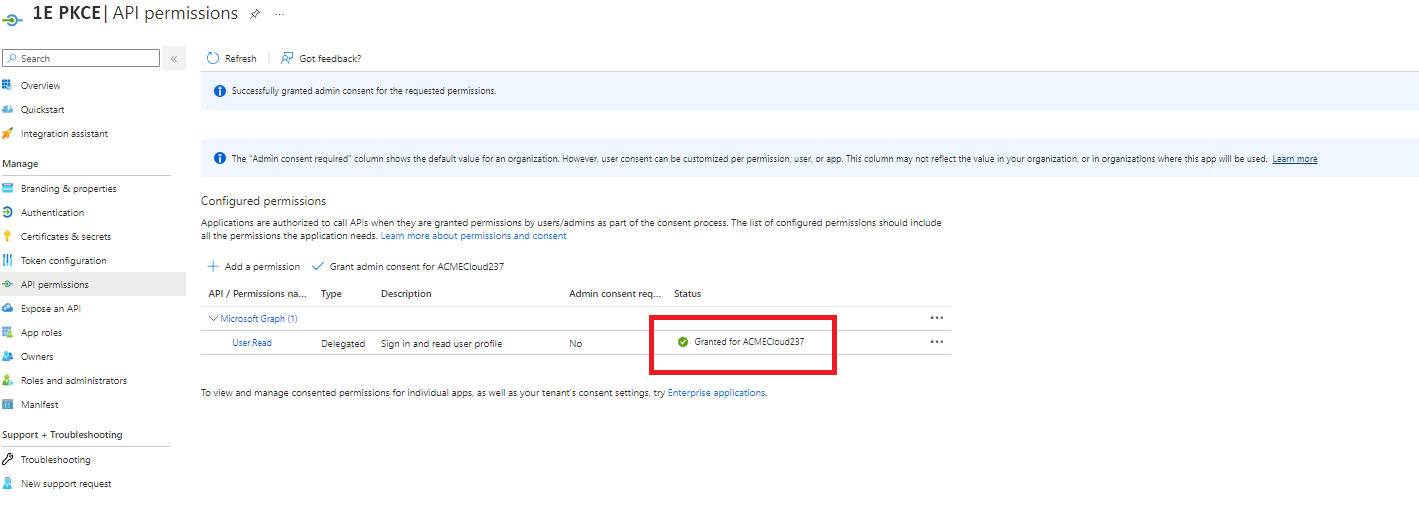This screenshot has width=1419, height=516.
Task: Click the green granted status checkmark icon
Action: pos(683,342)
